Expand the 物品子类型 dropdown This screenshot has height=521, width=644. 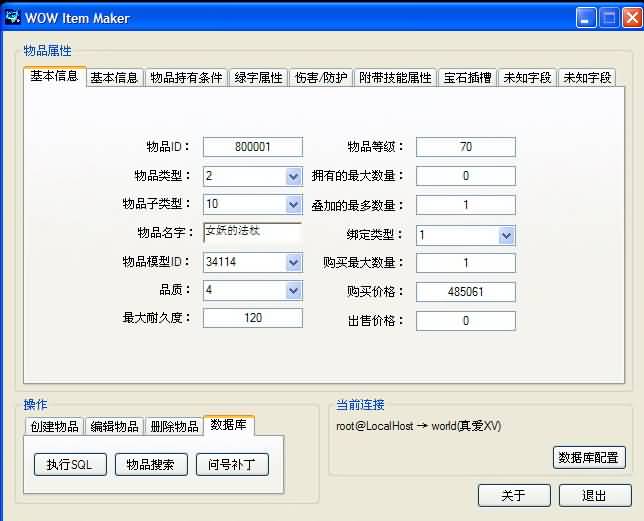(293, 204)
